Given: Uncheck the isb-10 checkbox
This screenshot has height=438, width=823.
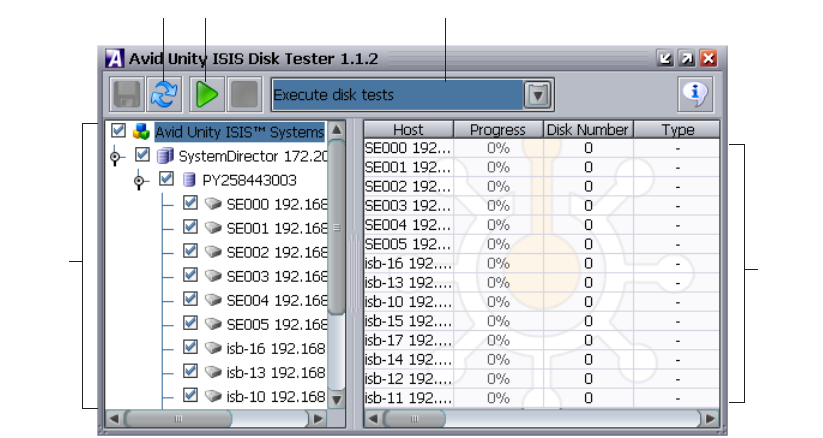Looking at the screenshot, I should [x=191, y=395].
